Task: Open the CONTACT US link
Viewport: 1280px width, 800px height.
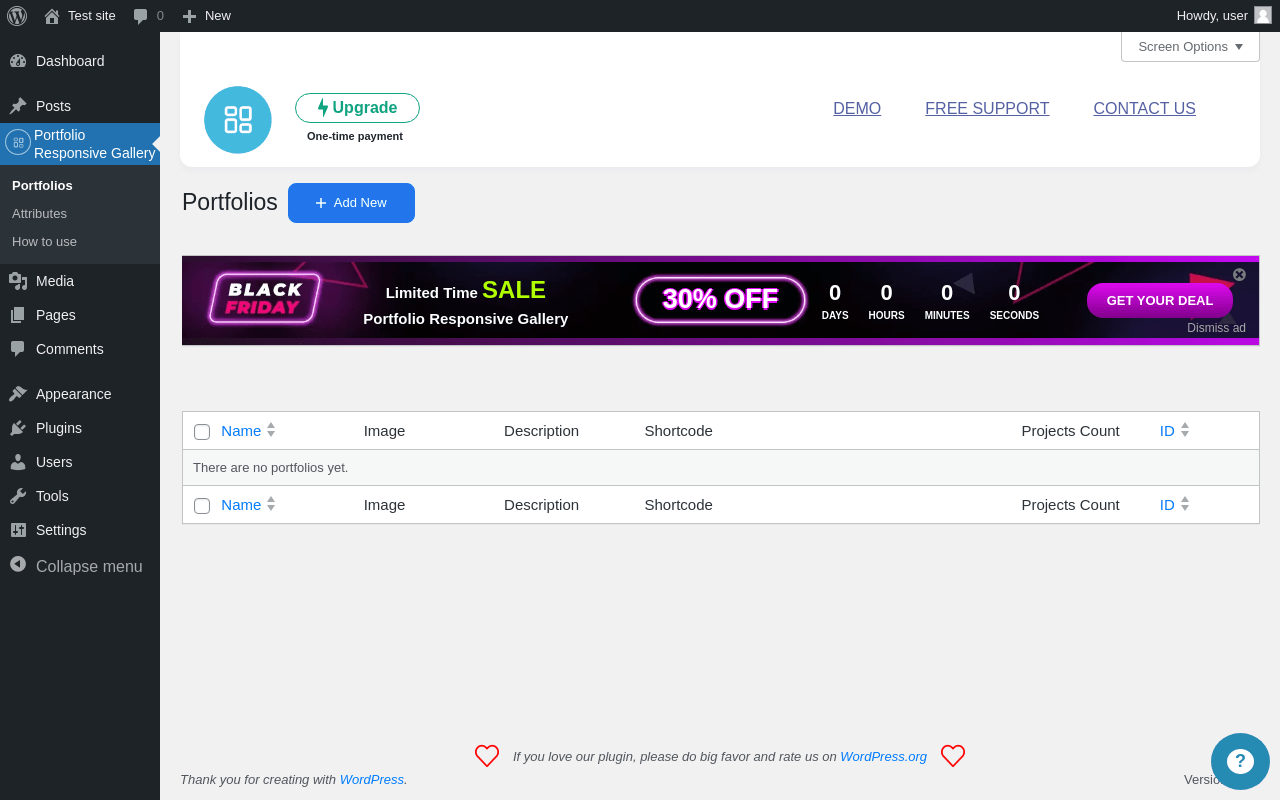Action: 1144,109
